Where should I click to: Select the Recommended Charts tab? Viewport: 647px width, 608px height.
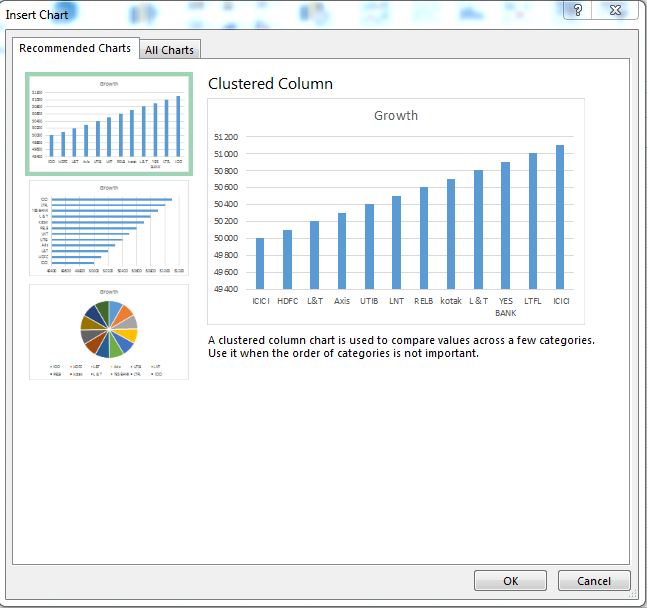pos(75,48)
